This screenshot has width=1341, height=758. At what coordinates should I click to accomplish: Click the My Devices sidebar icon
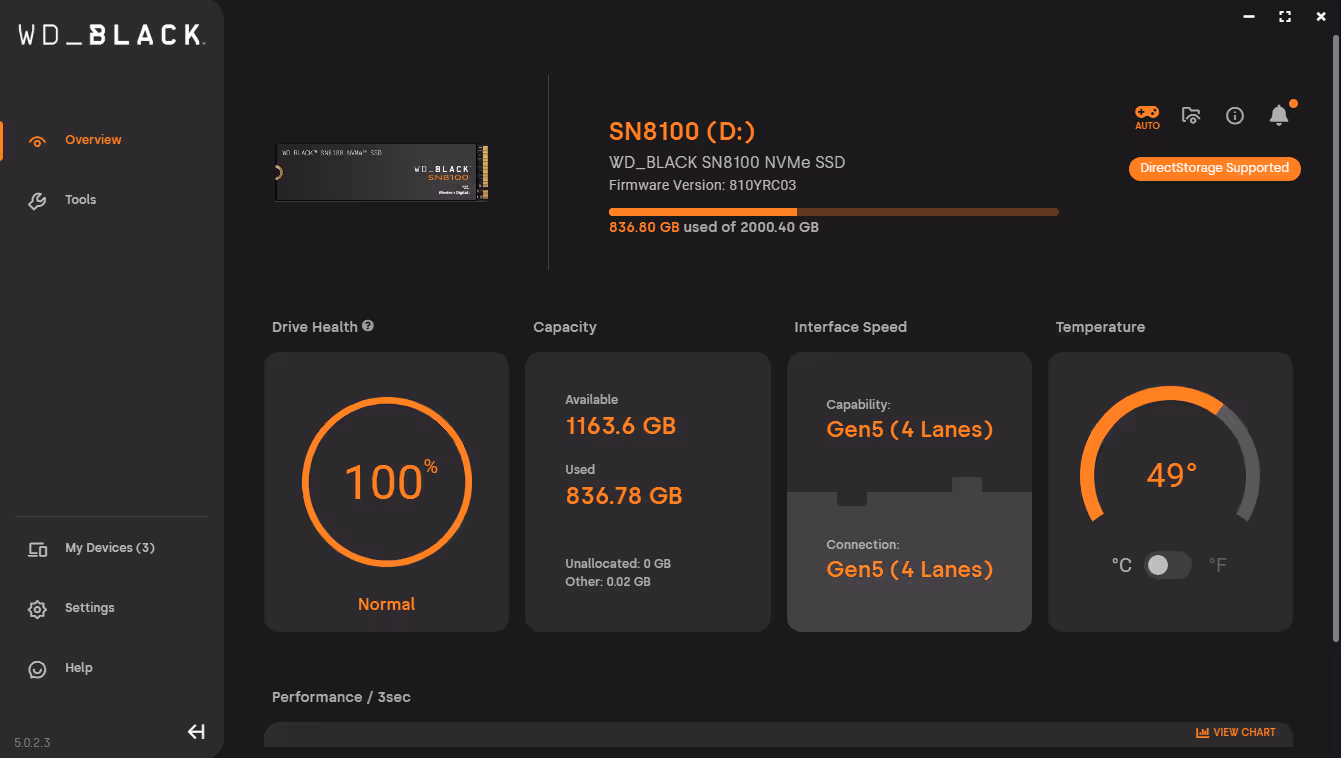(x=37, y=548)
